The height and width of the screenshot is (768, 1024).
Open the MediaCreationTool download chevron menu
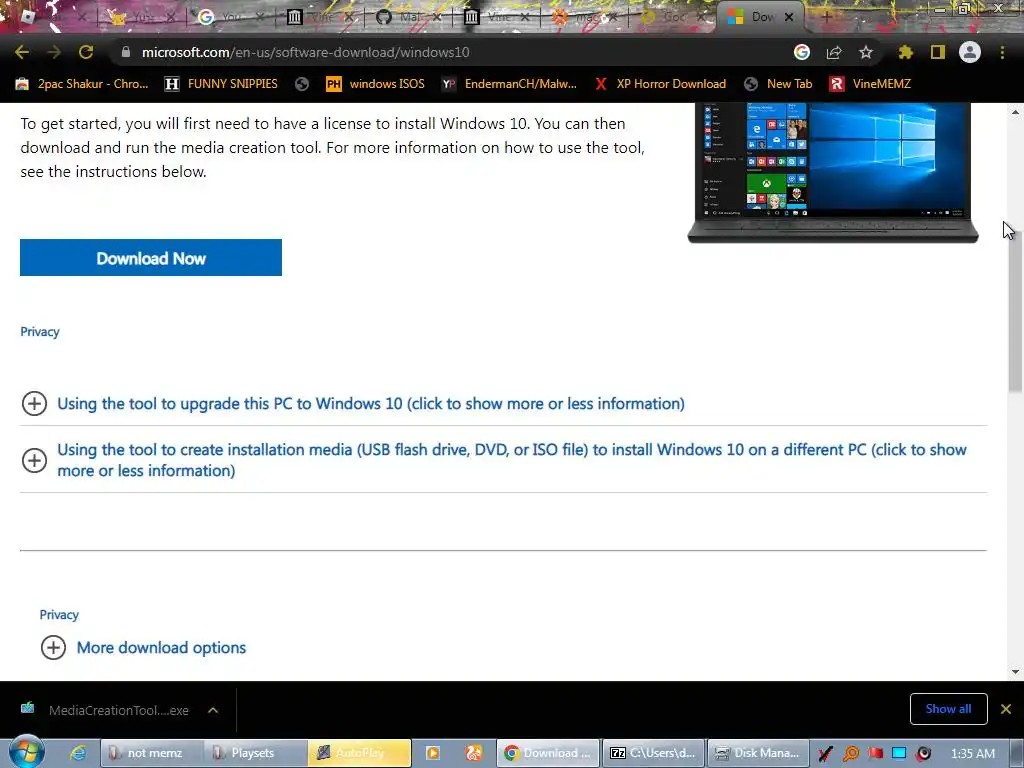coord(213,710)
